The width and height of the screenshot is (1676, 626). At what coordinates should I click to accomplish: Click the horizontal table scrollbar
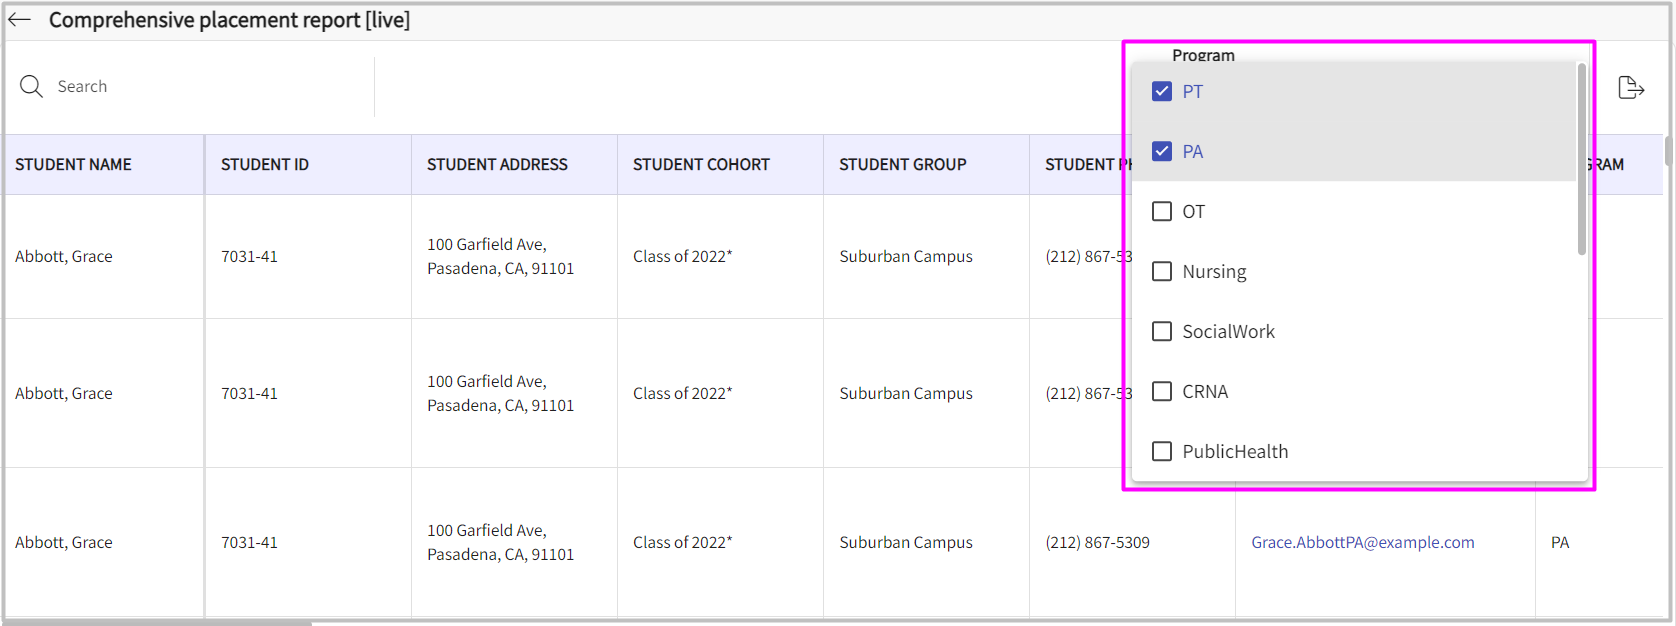(160, 622)
